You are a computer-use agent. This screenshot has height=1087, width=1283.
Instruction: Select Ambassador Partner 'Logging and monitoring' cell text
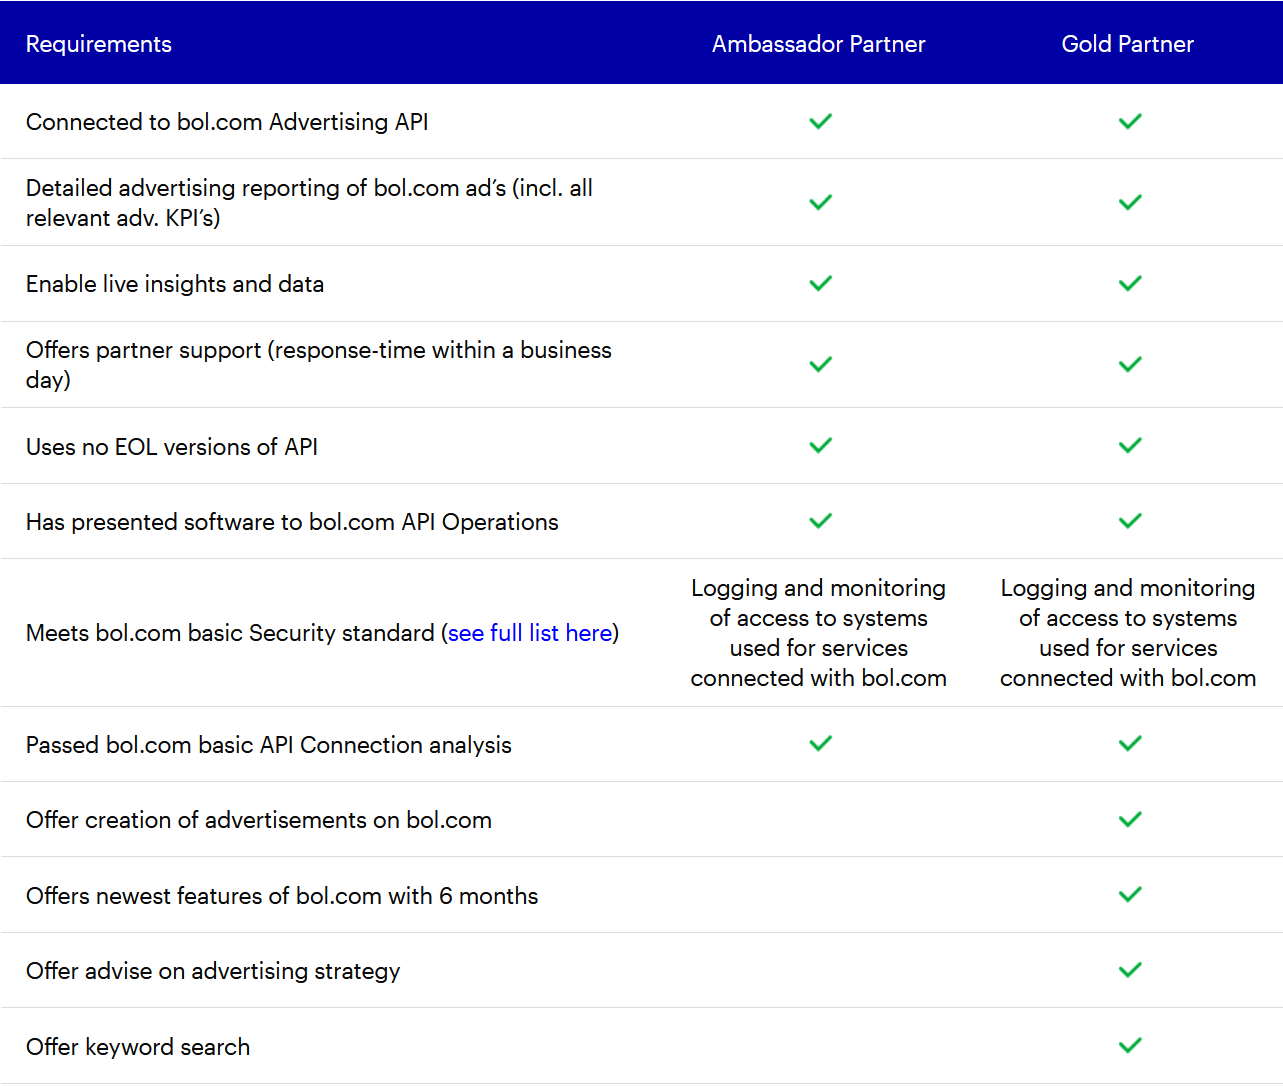click(x=819, y=633)
